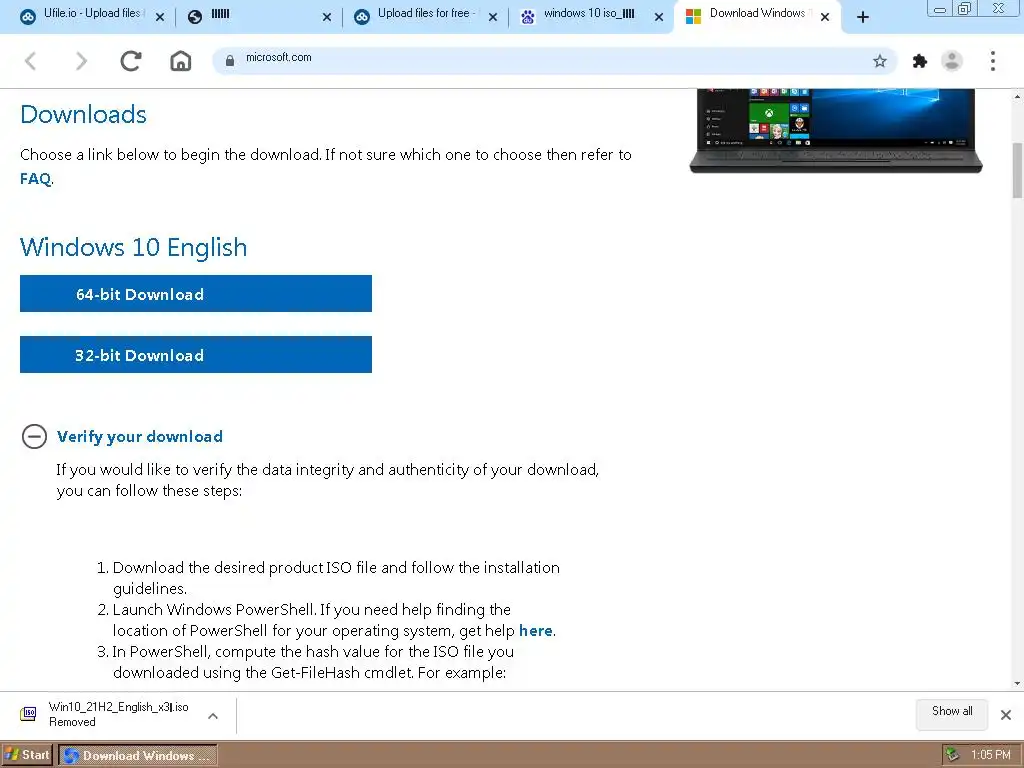Viewport: 1024px width, 768px height.
Task: Open the FAQ link
Action: [35, 179]
